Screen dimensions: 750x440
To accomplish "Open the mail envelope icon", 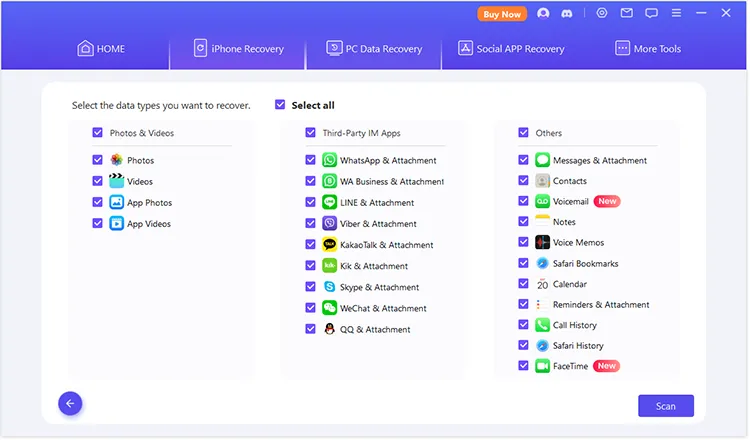I will pos(627,14).
